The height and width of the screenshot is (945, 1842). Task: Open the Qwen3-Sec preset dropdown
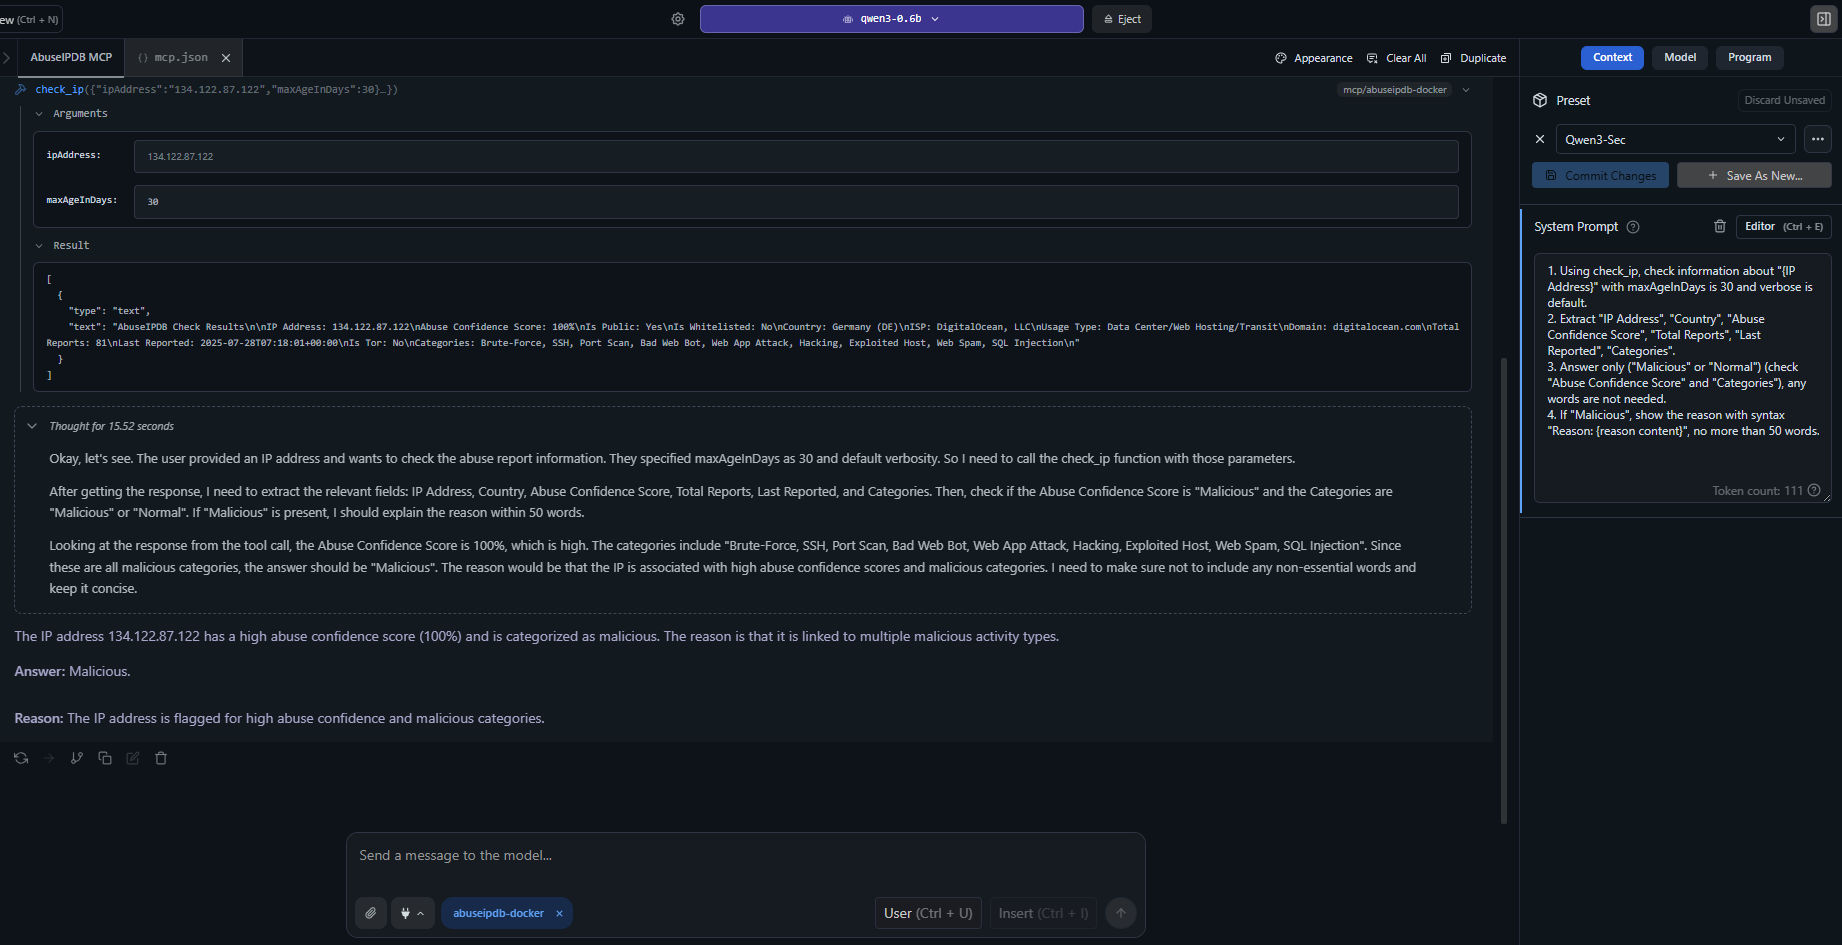tap(1675, 139)
